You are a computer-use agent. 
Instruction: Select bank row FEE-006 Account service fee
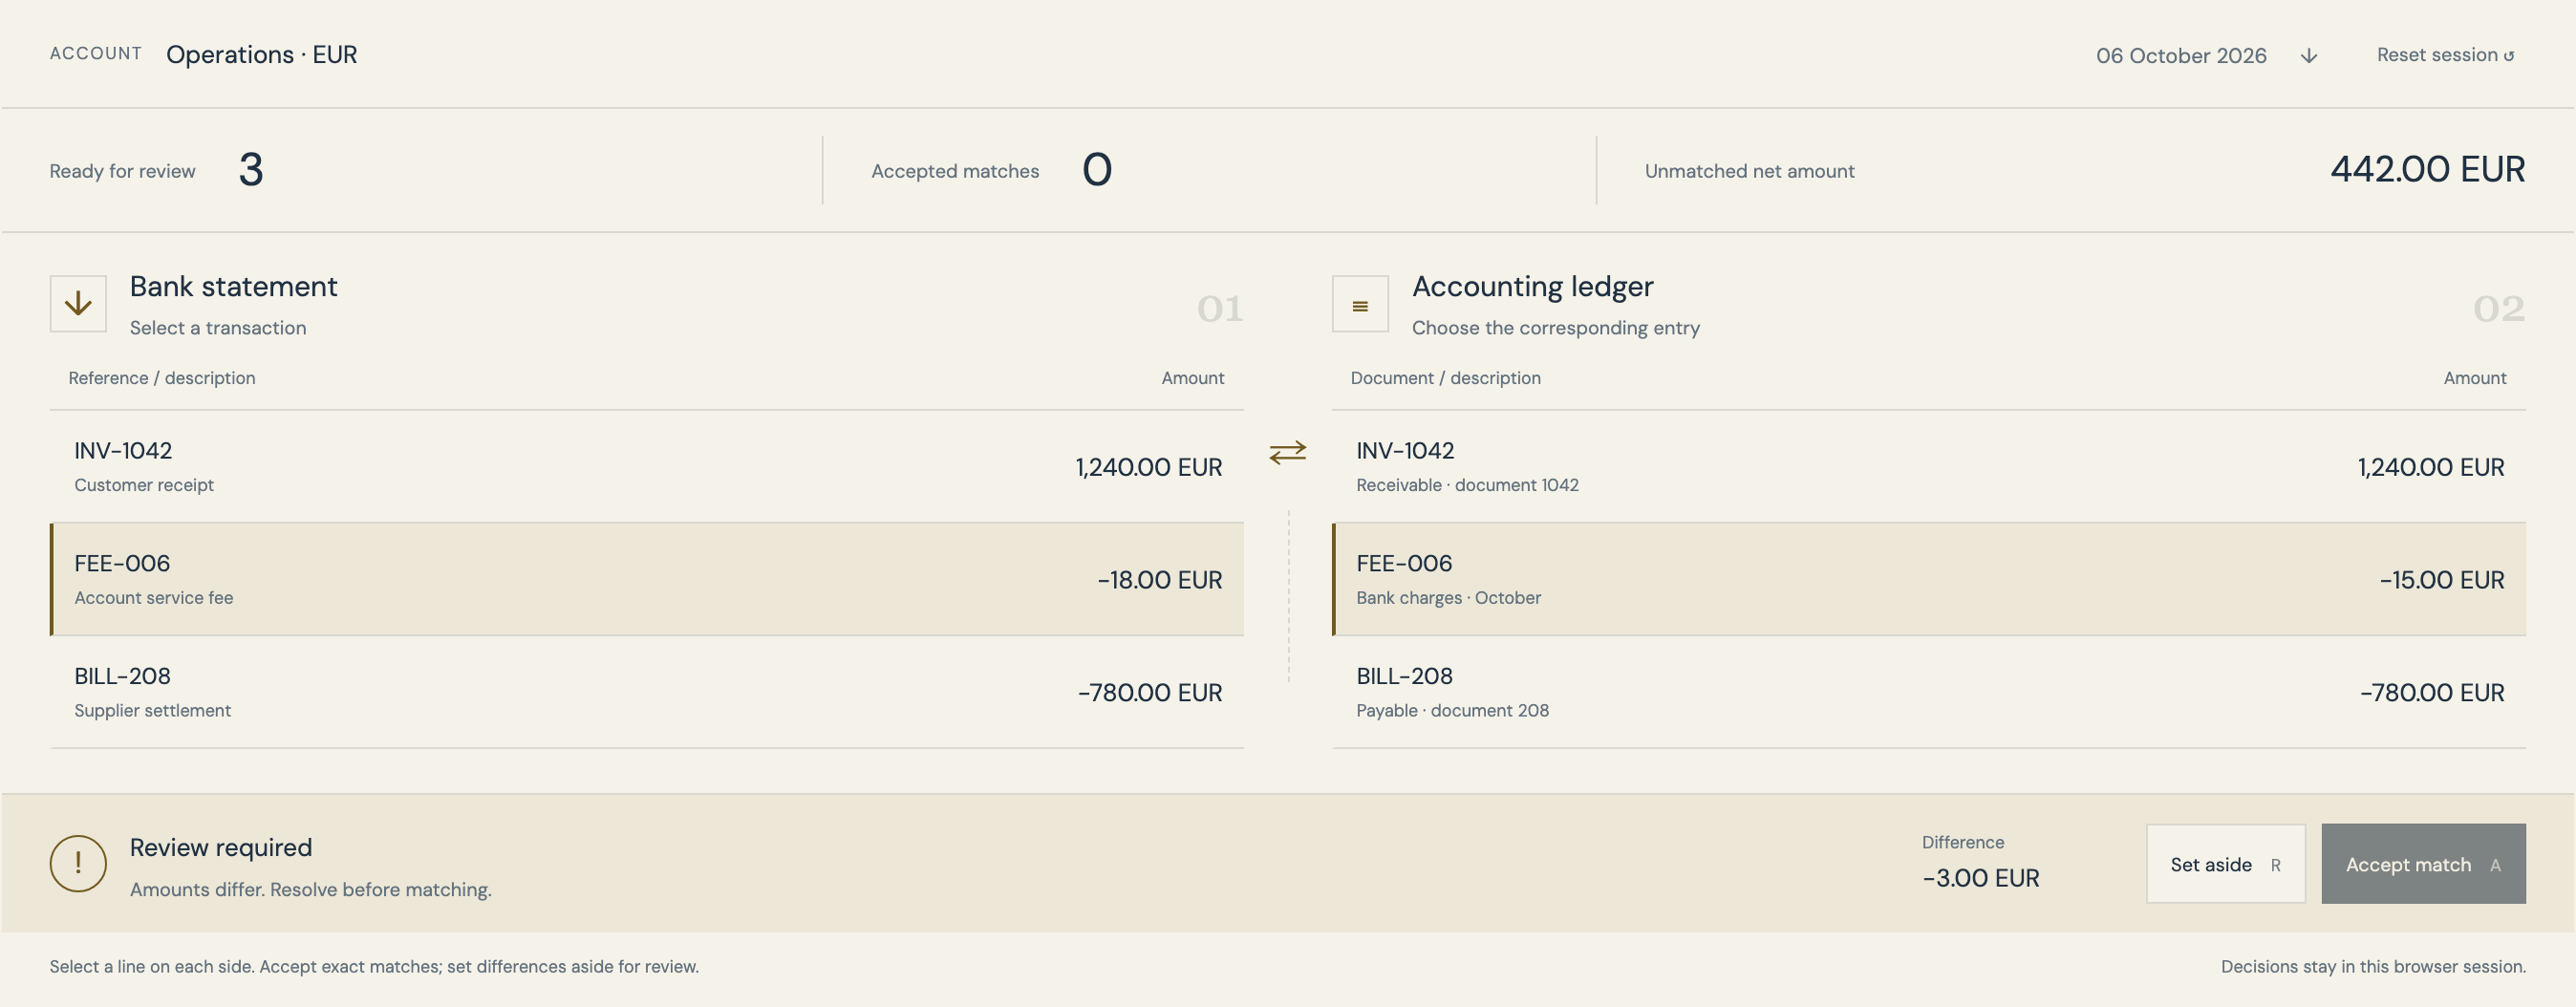(647, 579)
